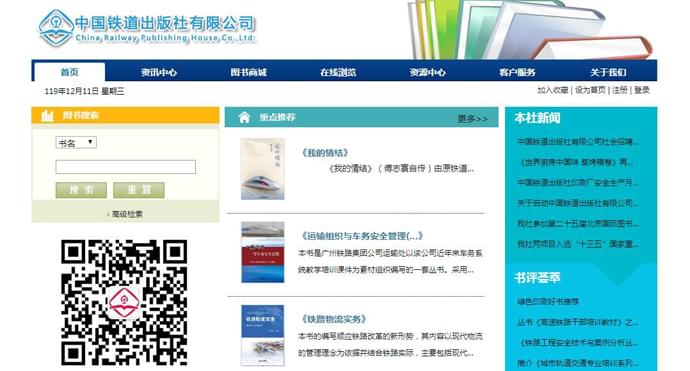
Task: Click the 铁路物流实务 blue book cover thumbnail
Action: [x=263, y=335]
